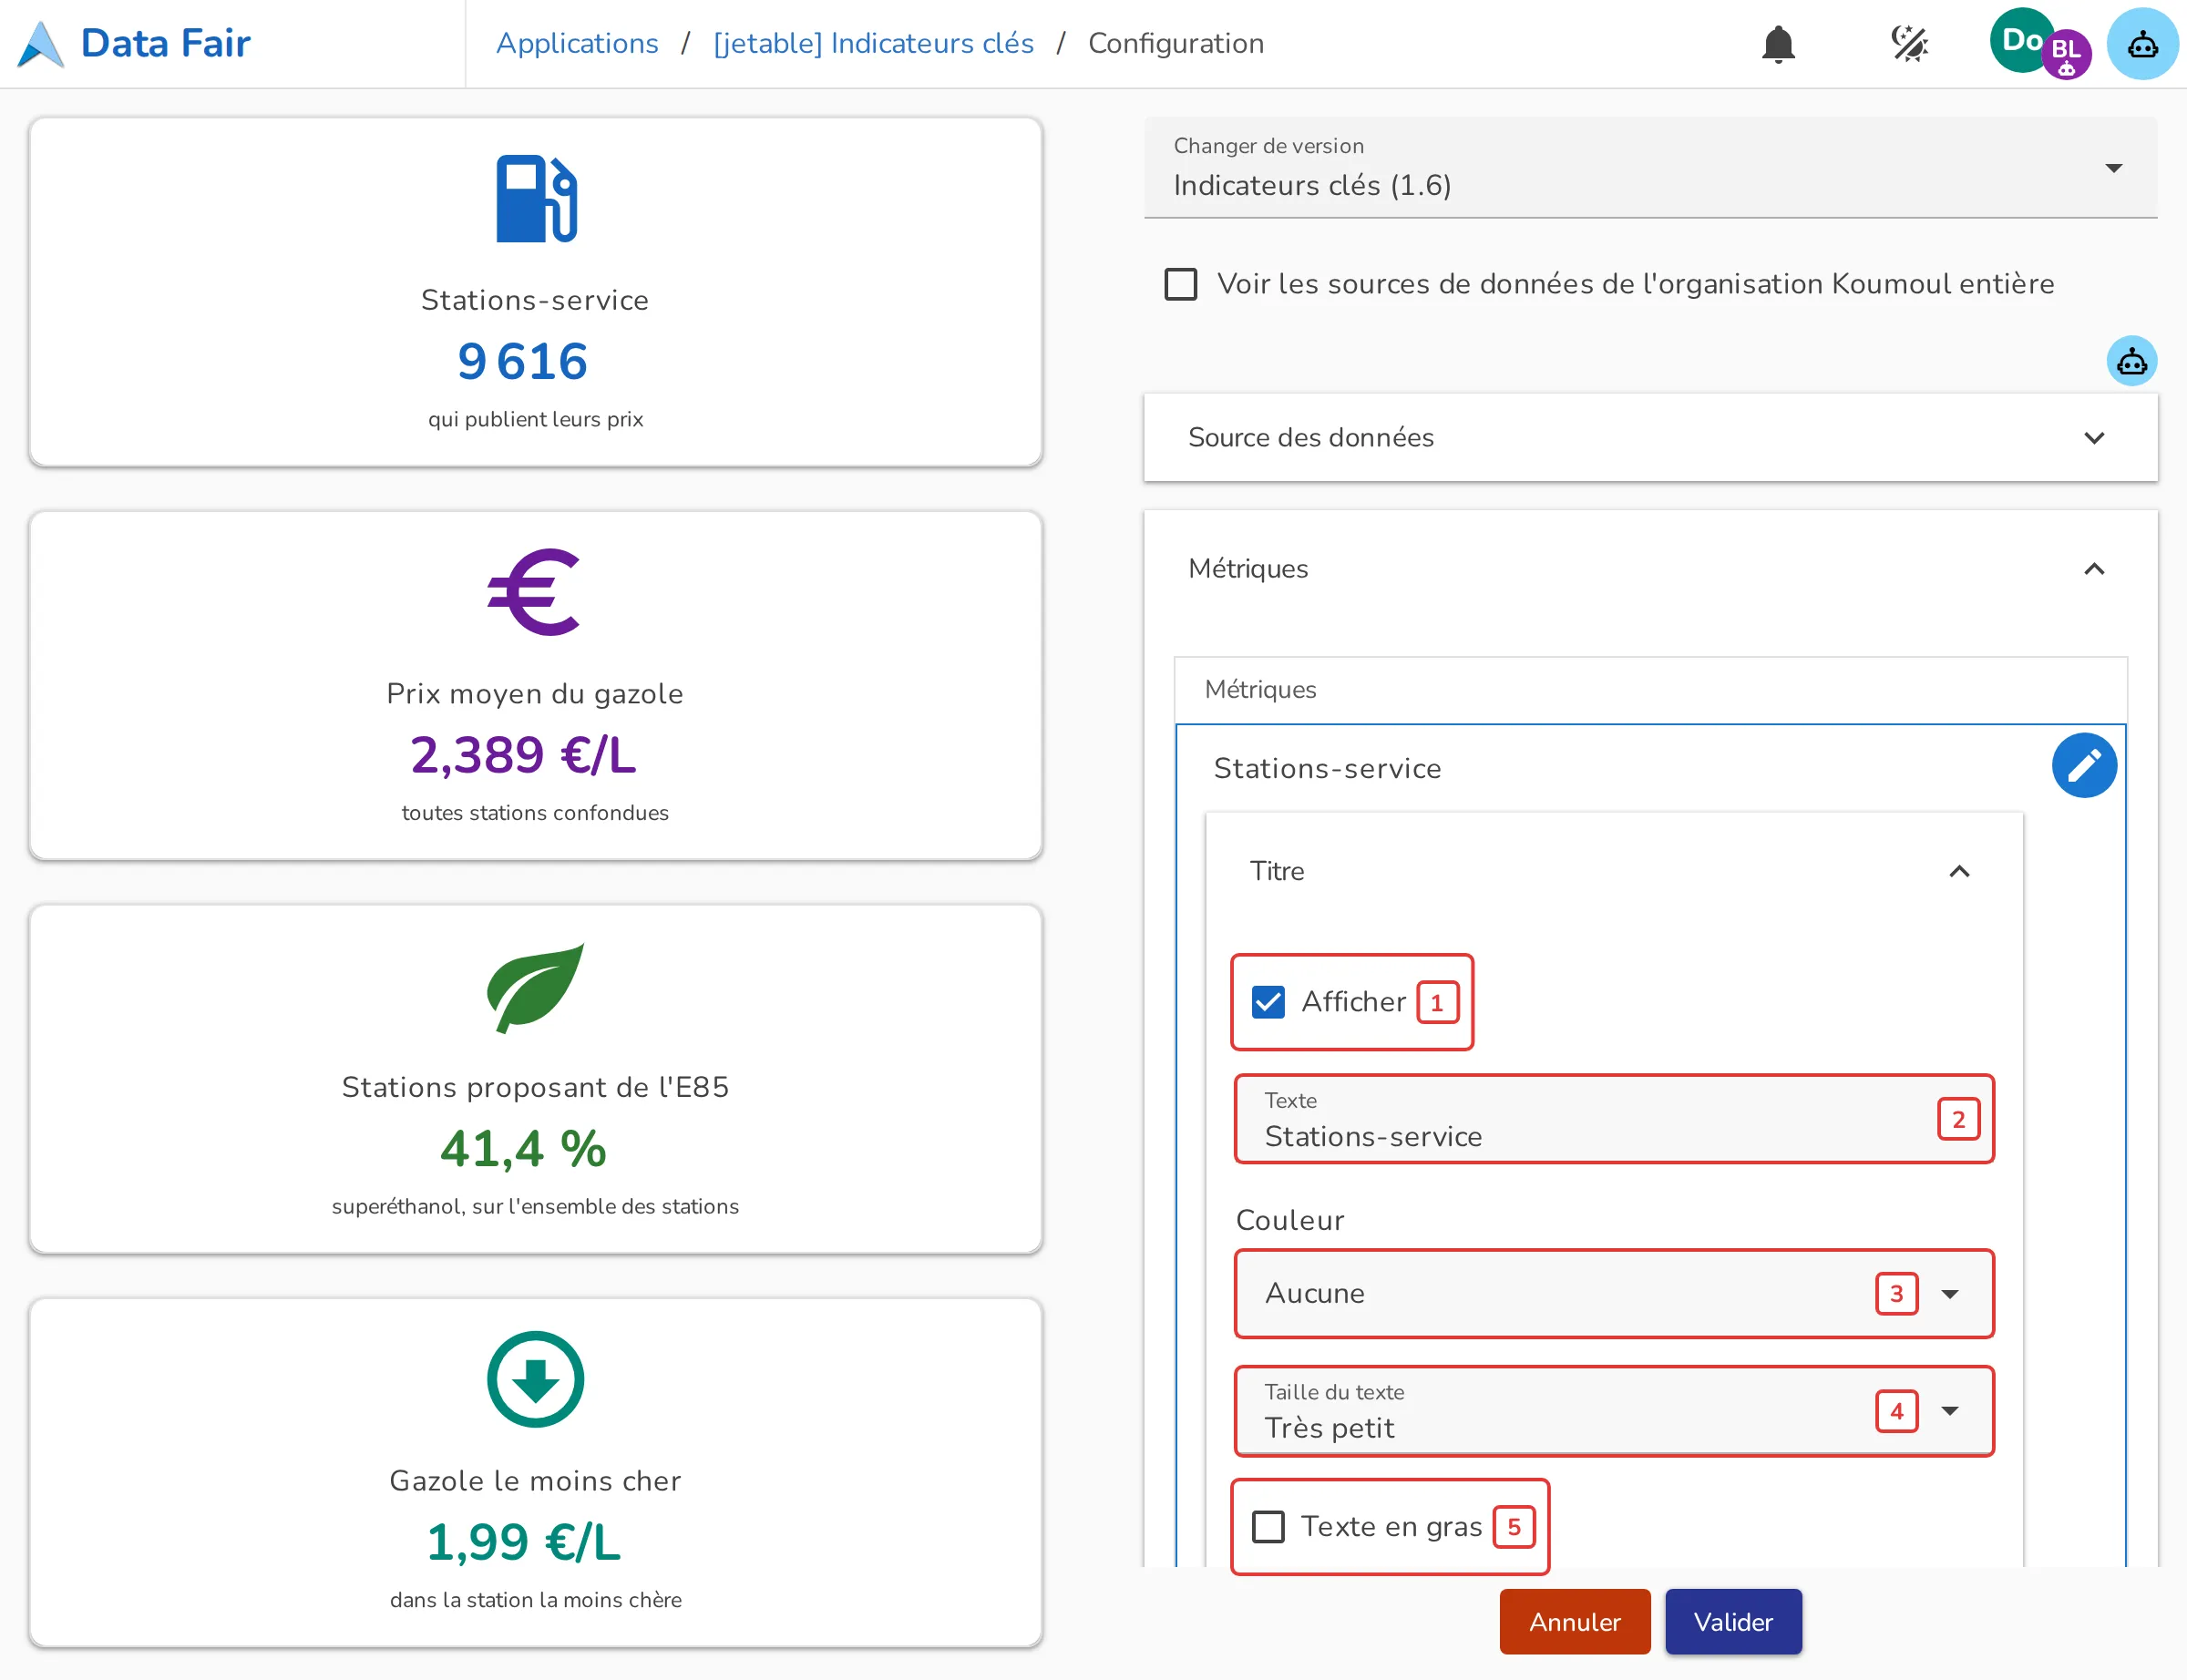Click 'Gazole le moins cher' title

click(535, 1481)
